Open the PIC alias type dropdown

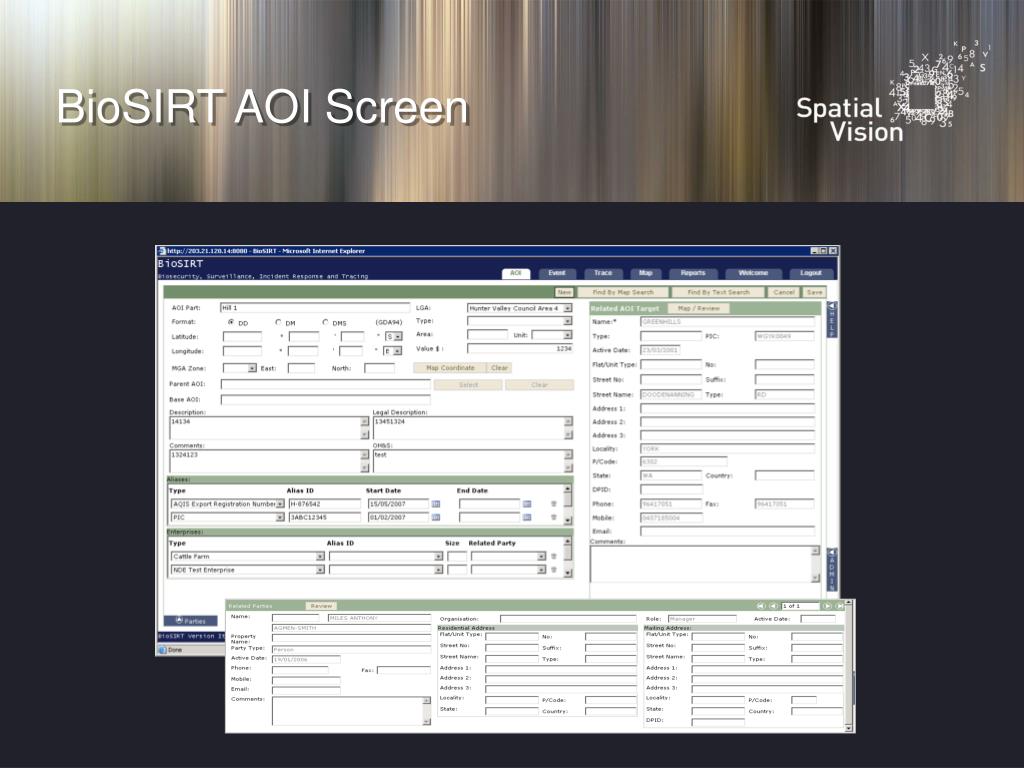[x=280, y=517]
